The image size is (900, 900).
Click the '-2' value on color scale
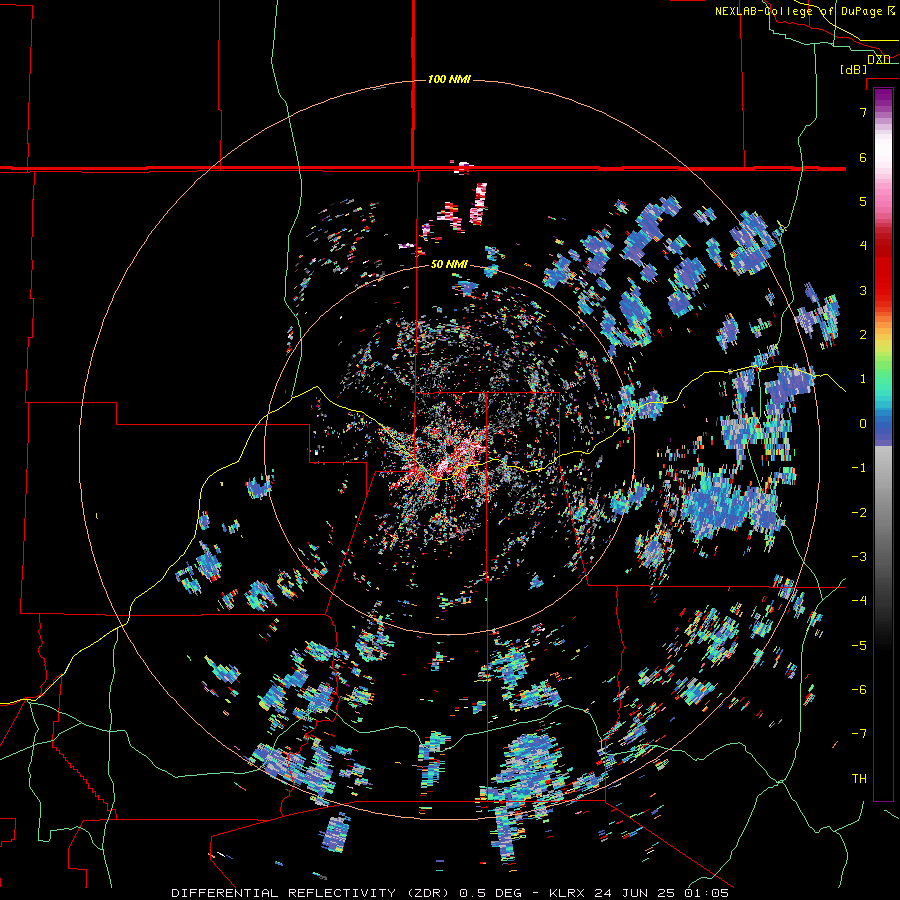[859, 513]
